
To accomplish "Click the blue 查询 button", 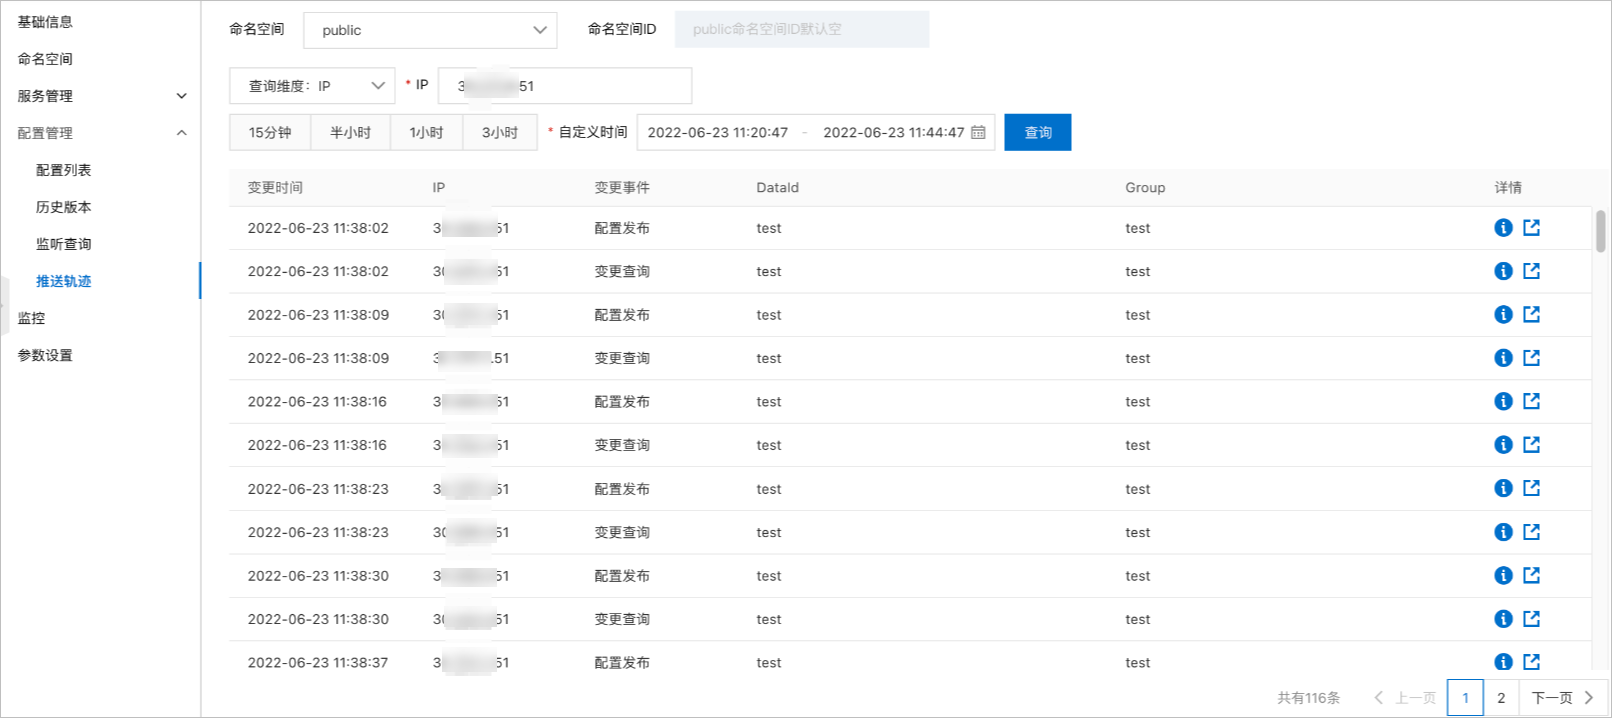I will click(1038, 132).
